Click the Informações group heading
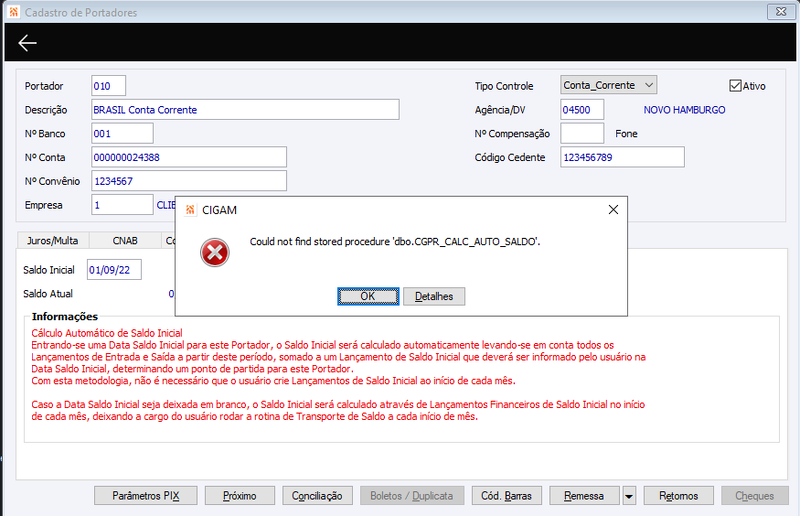 (x=65, y=316)
